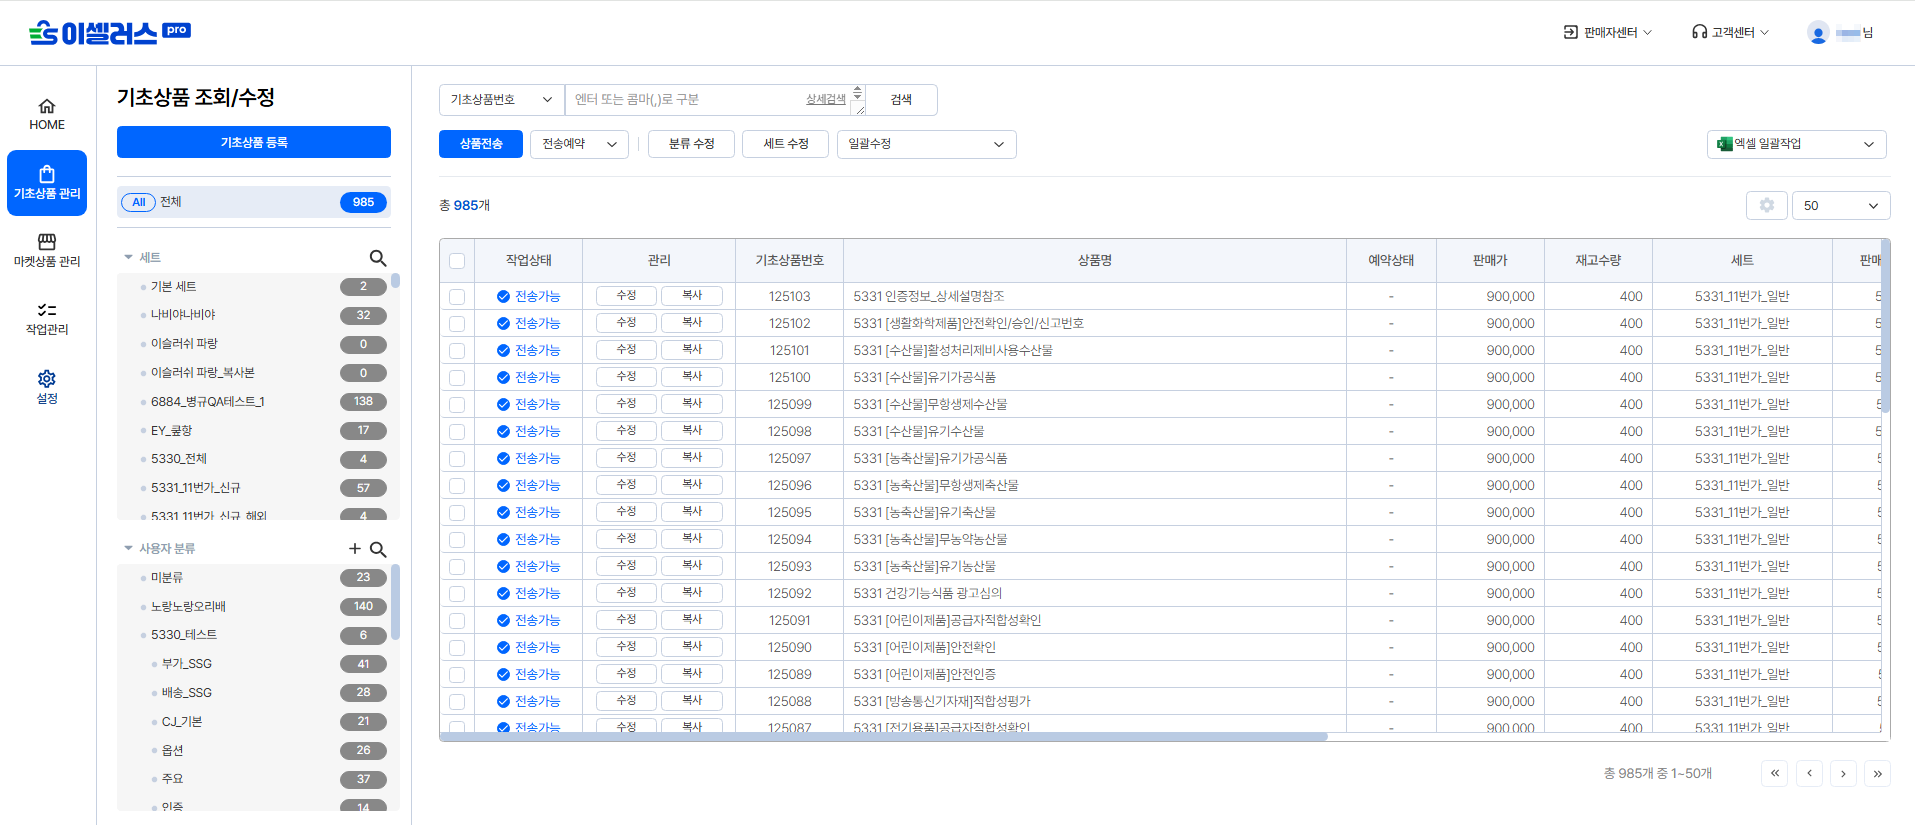1915x825 pixels.
Task: Select 5331_11번가_신규 set
Action: coord(196,488)
